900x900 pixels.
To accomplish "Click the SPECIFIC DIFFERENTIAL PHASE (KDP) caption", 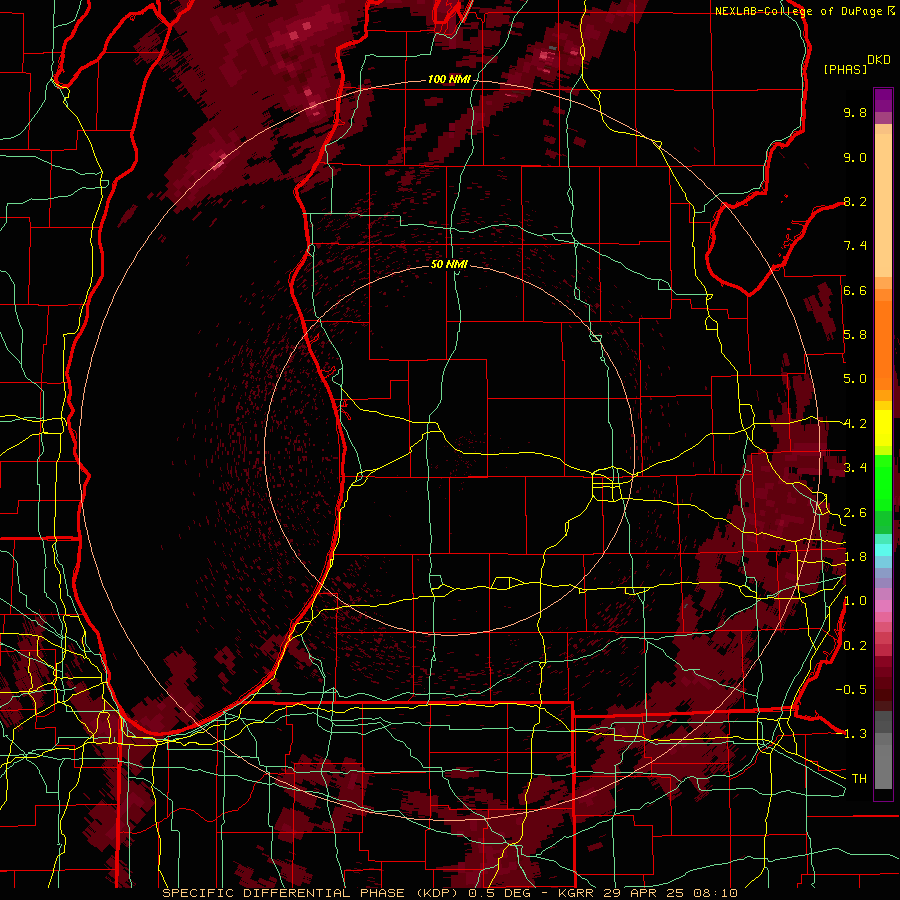I will (313, 893).
